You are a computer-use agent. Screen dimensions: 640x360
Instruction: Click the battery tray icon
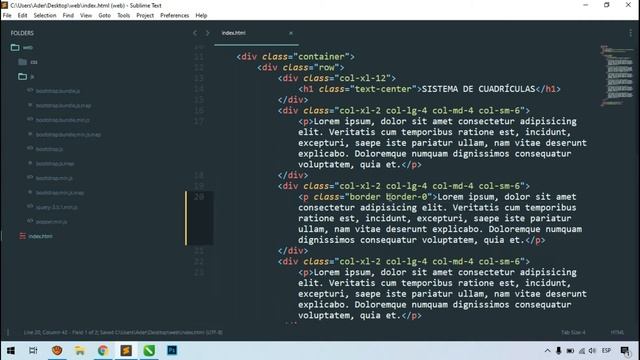tap(570, 351)
